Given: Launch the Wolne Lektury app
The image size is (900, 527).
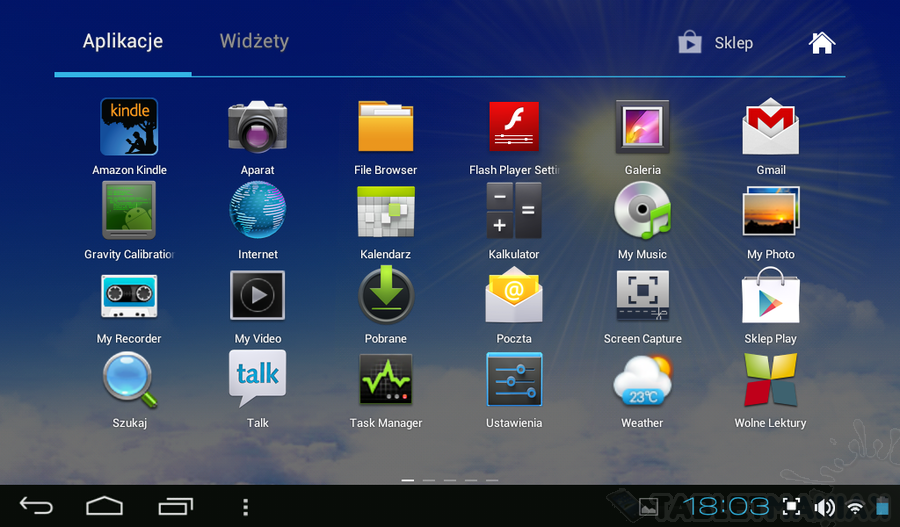Looking at the screenshot, I should pyautogui.click(x=770, y=380).
